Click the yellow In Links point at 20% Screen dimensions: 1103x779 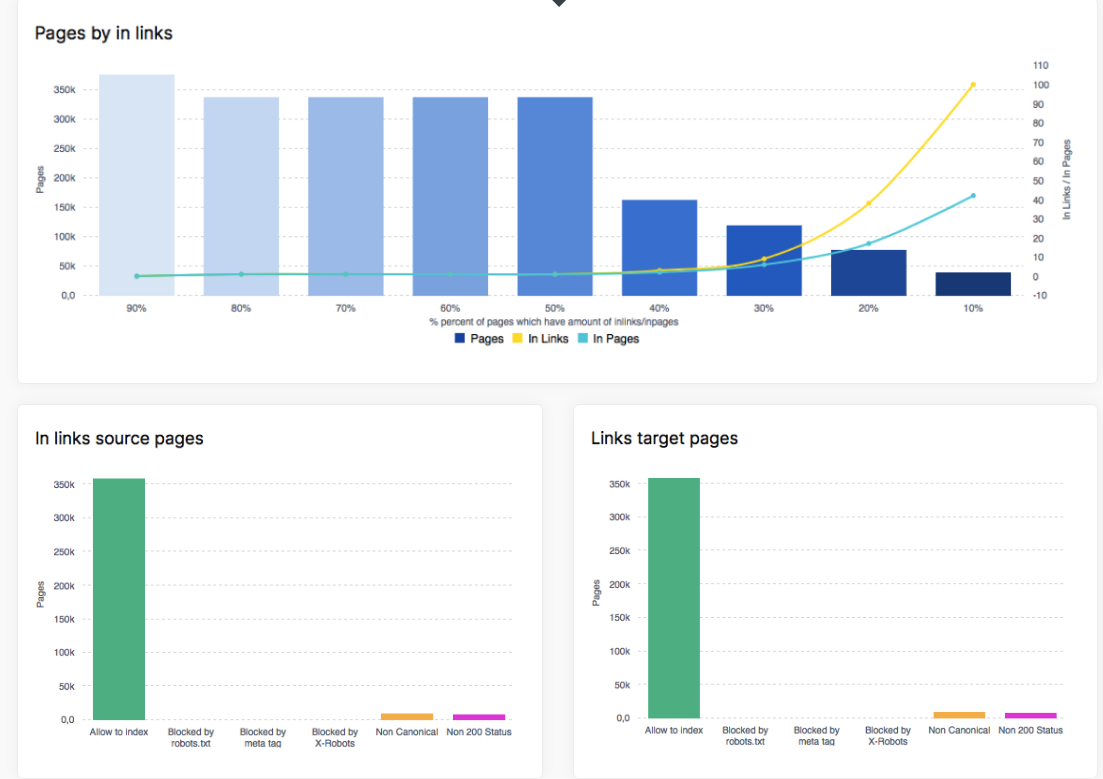pos(868,203)
